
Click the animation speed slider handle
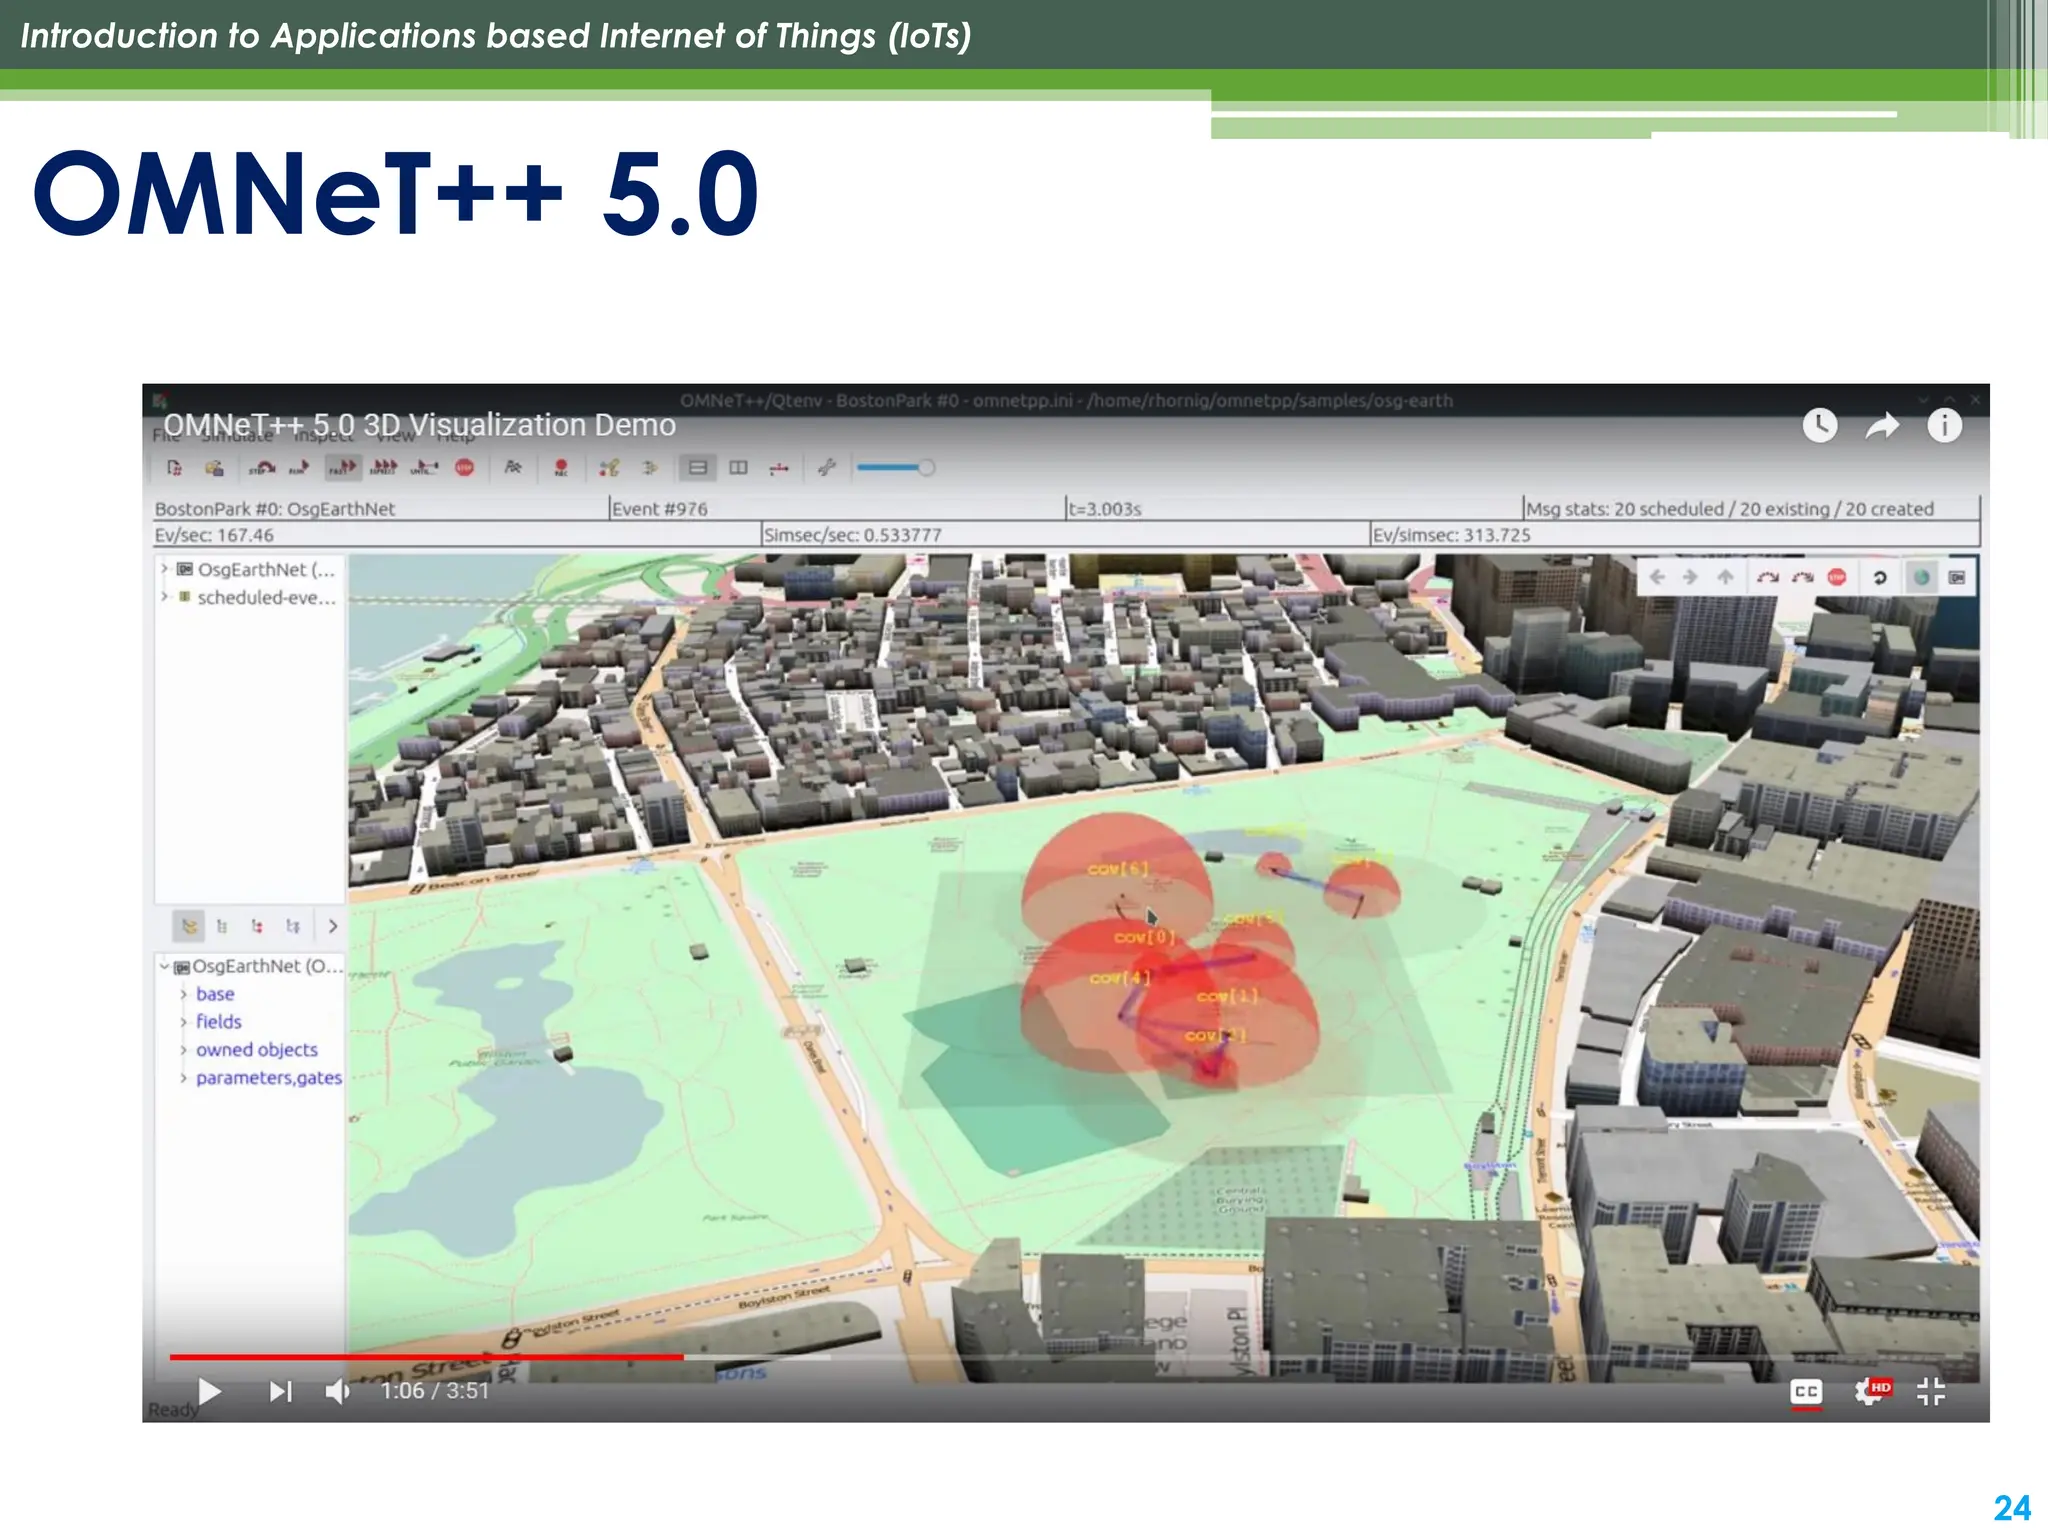pos(926,467)
